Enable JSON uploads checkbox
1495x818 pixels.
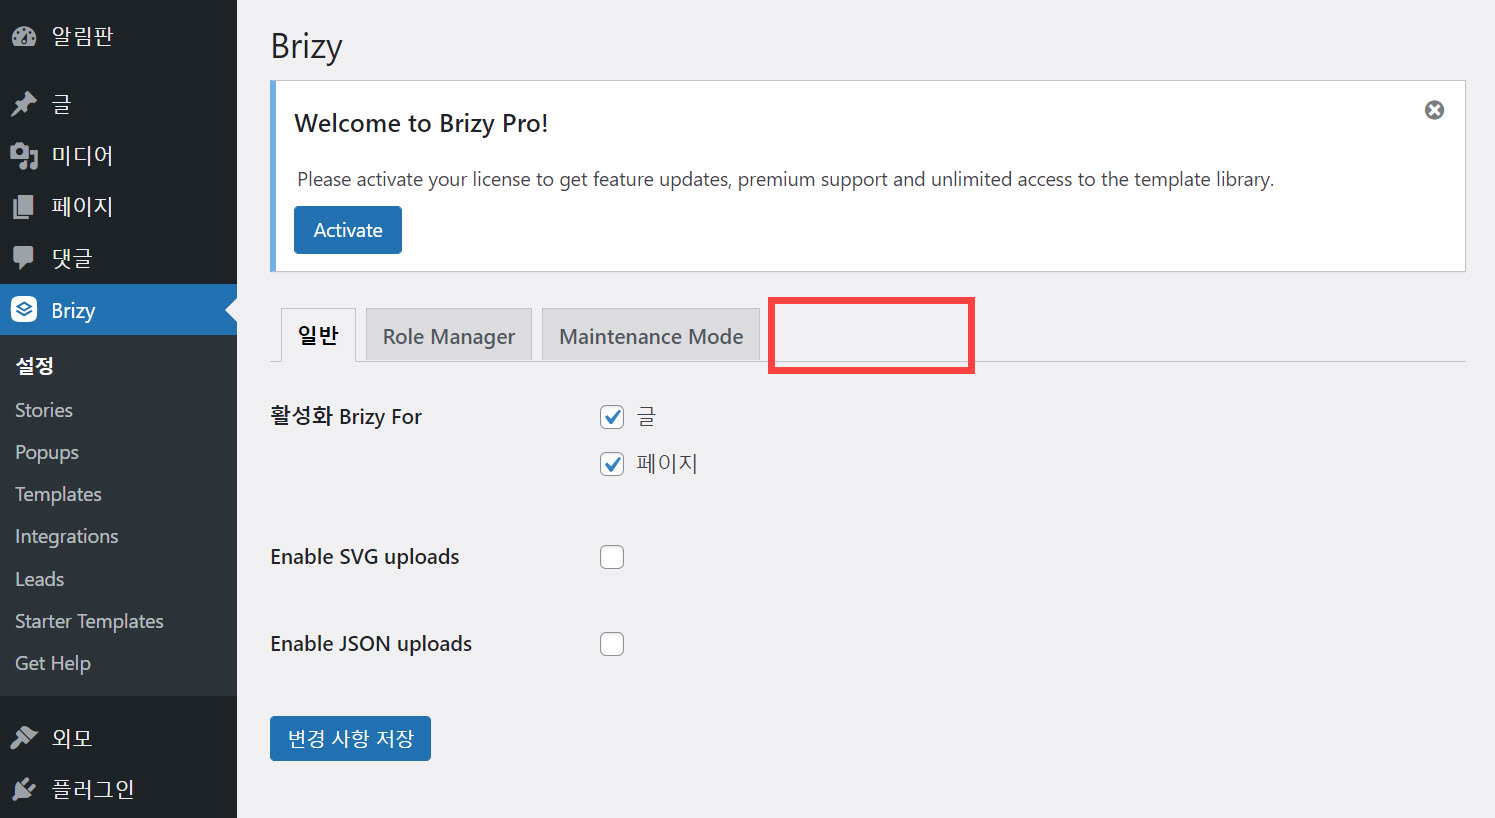coord(612,644)
